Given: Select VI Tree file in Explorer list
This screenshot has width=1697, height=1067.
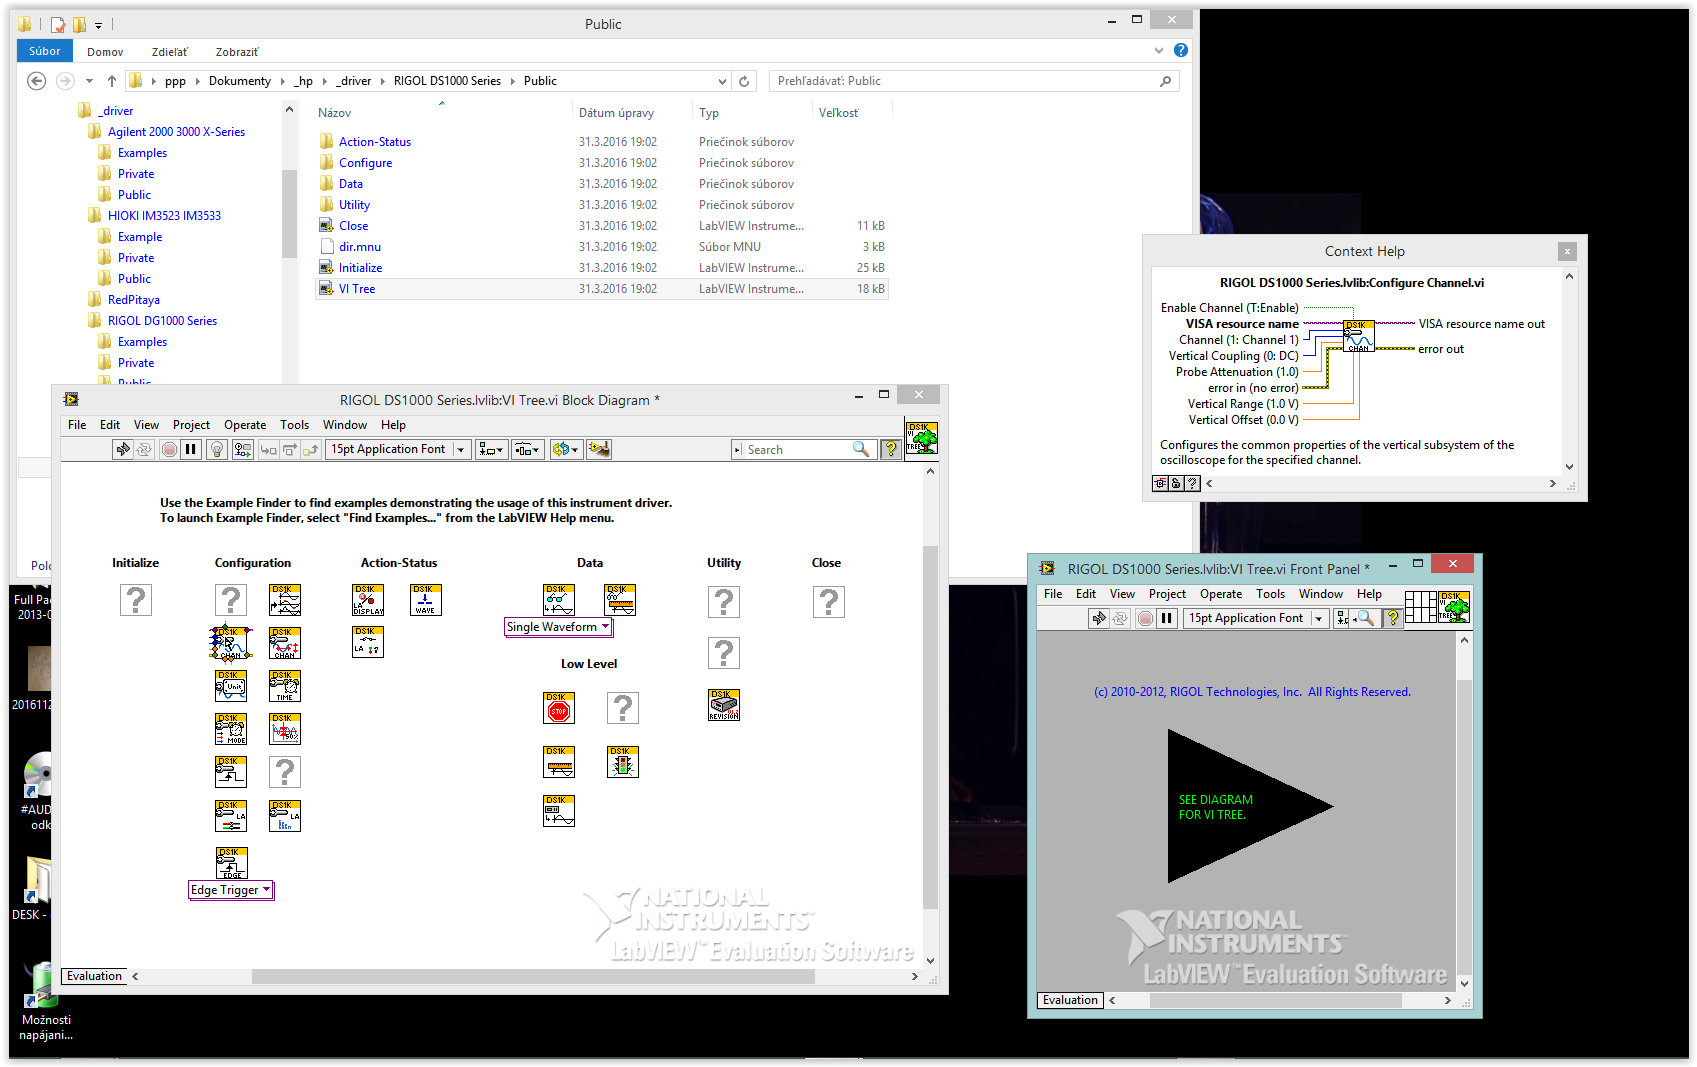Looking at the screenshot, I should coord(601,289).
